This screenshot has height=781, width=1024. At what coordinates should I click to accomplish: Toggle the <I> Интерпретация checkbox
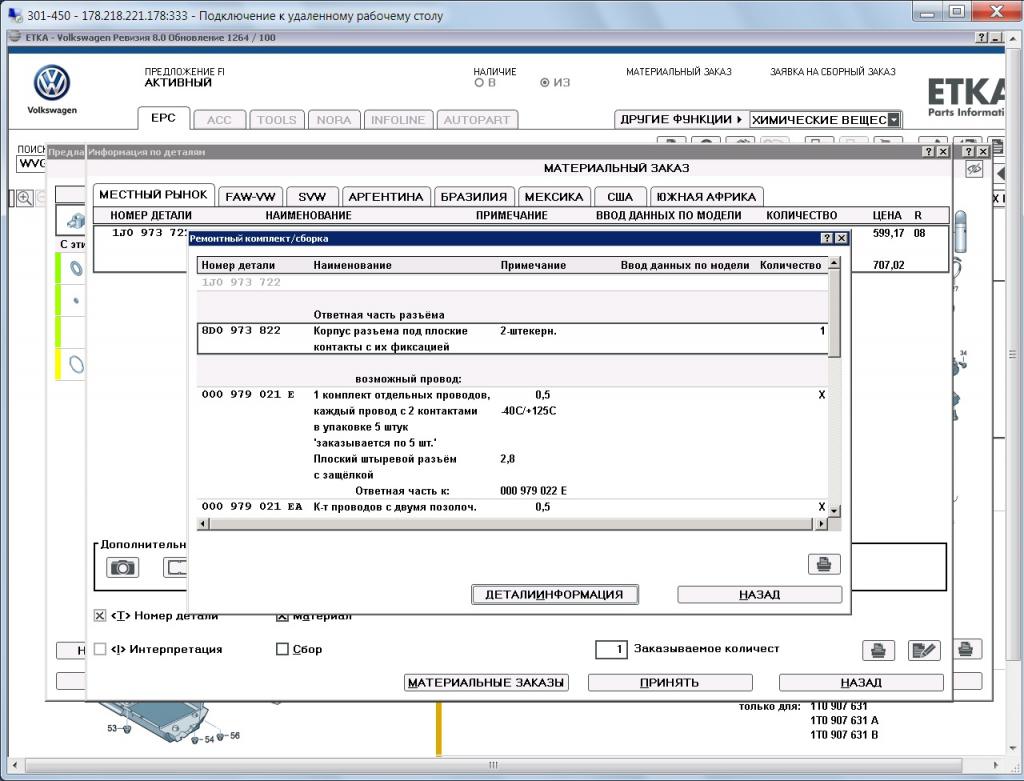click(100, 649)
